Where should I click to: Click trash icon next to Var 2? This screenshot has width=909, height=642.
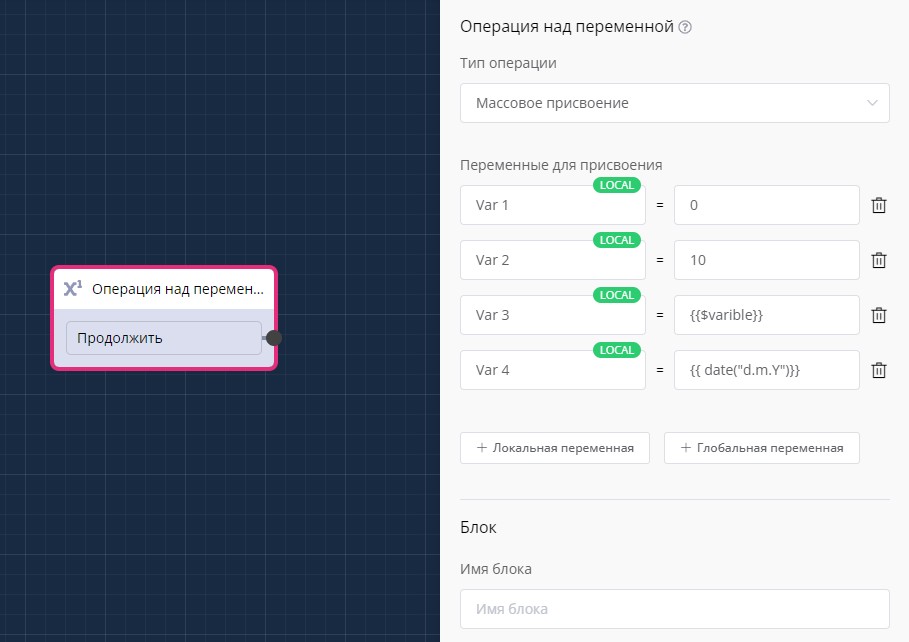(879, 260)
